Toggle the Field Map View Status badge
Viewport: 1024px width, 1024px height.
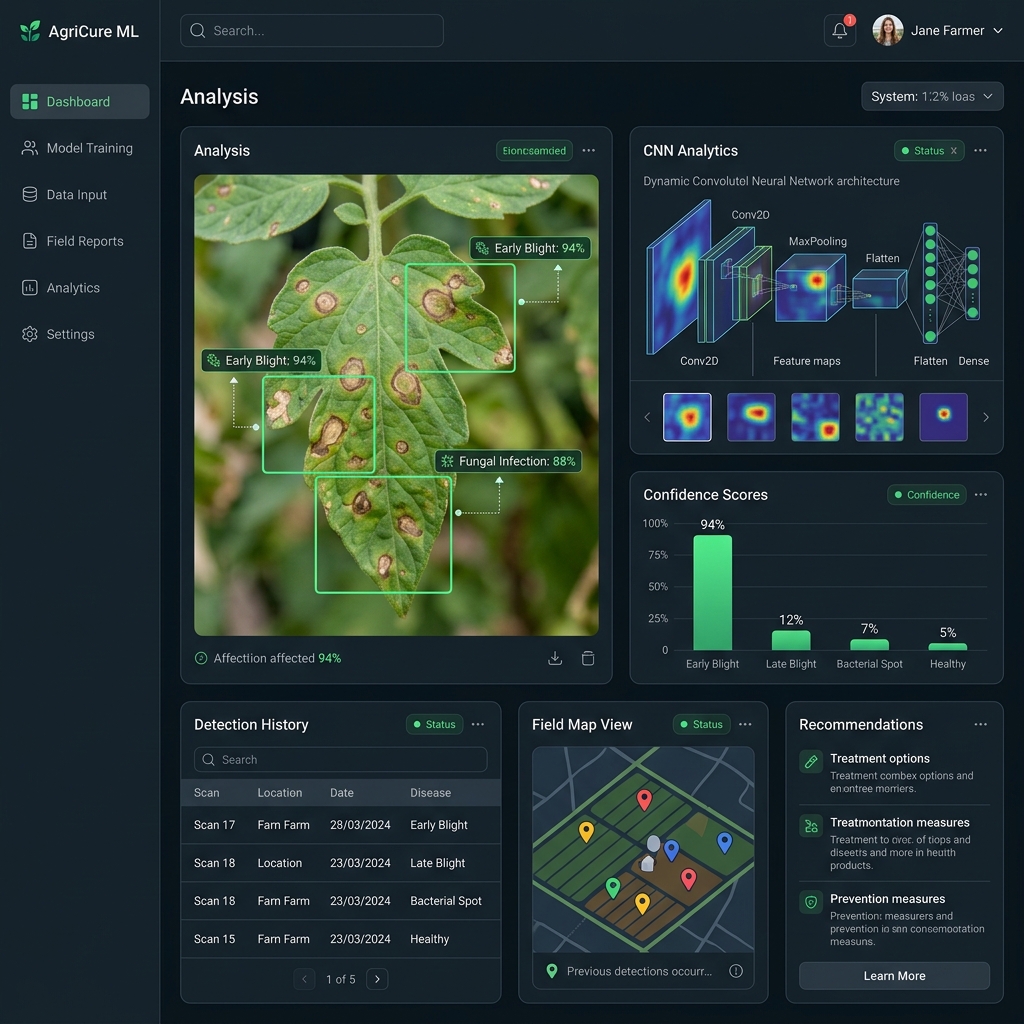pyautogui.click(x=701, y=724)
